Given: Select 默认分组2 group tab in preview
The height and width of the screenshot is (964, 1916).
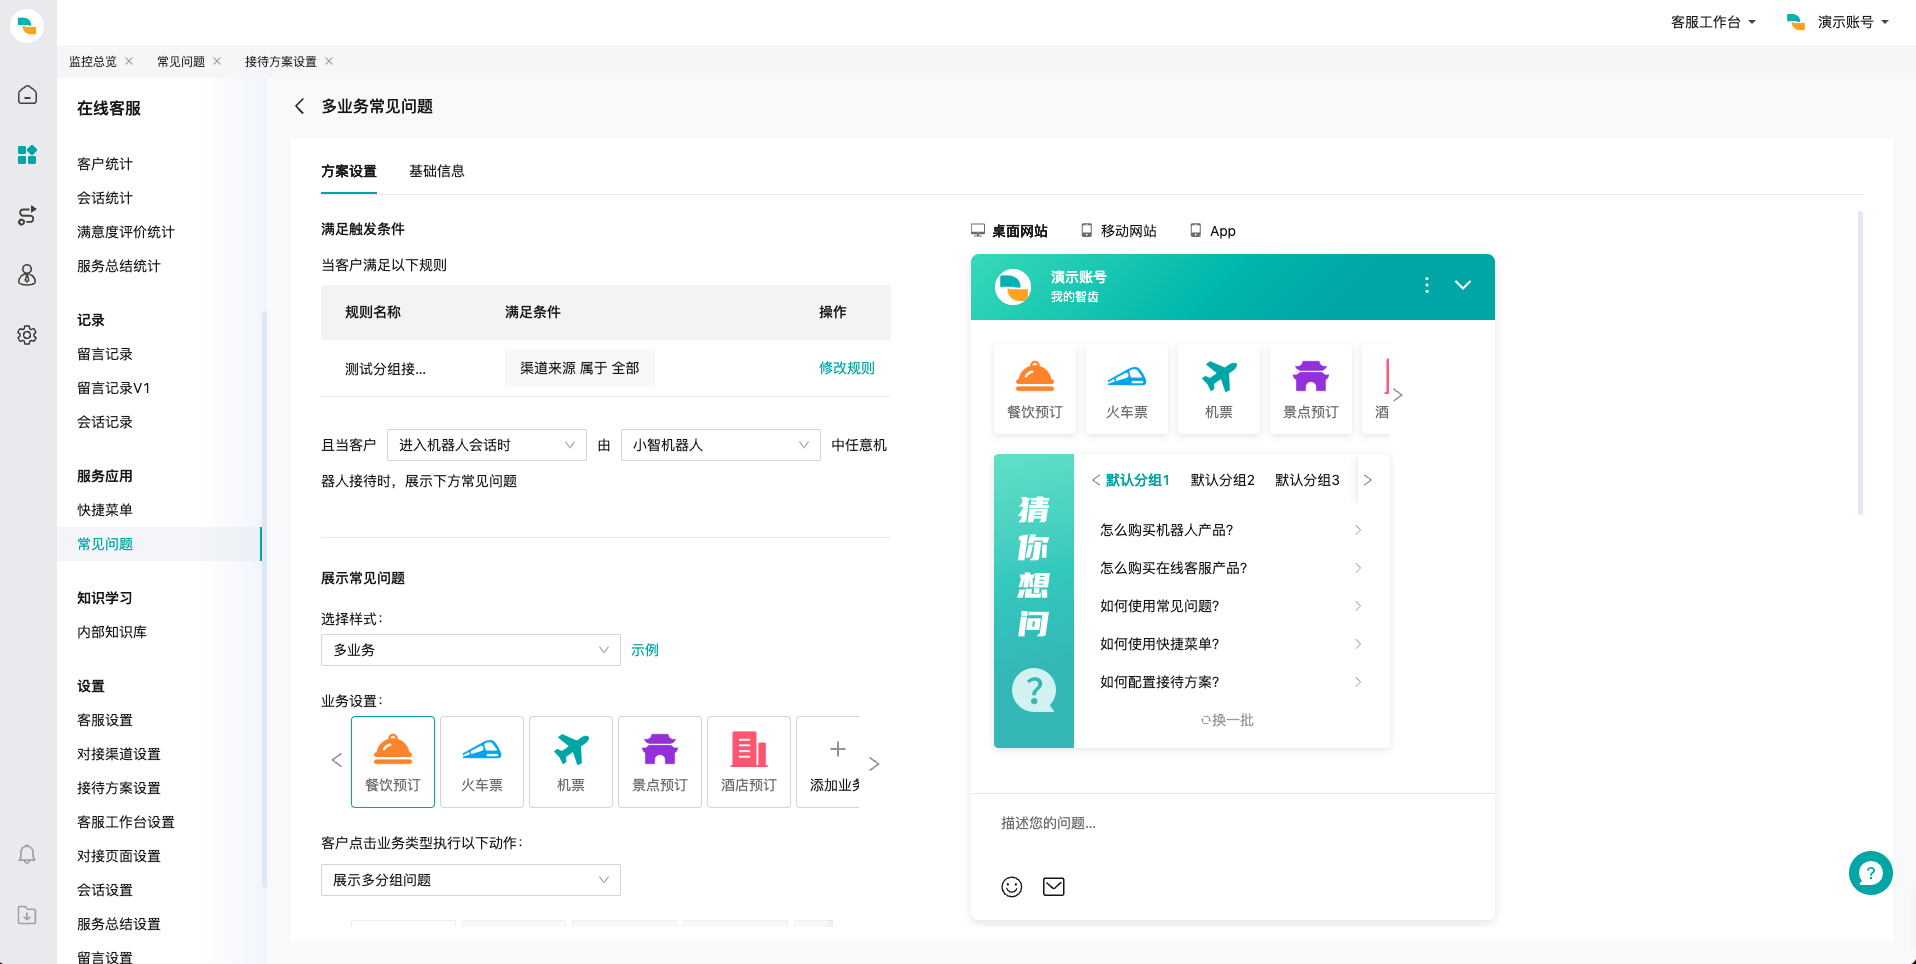Looking at the screenshot, I should [x=1223, y=480].
